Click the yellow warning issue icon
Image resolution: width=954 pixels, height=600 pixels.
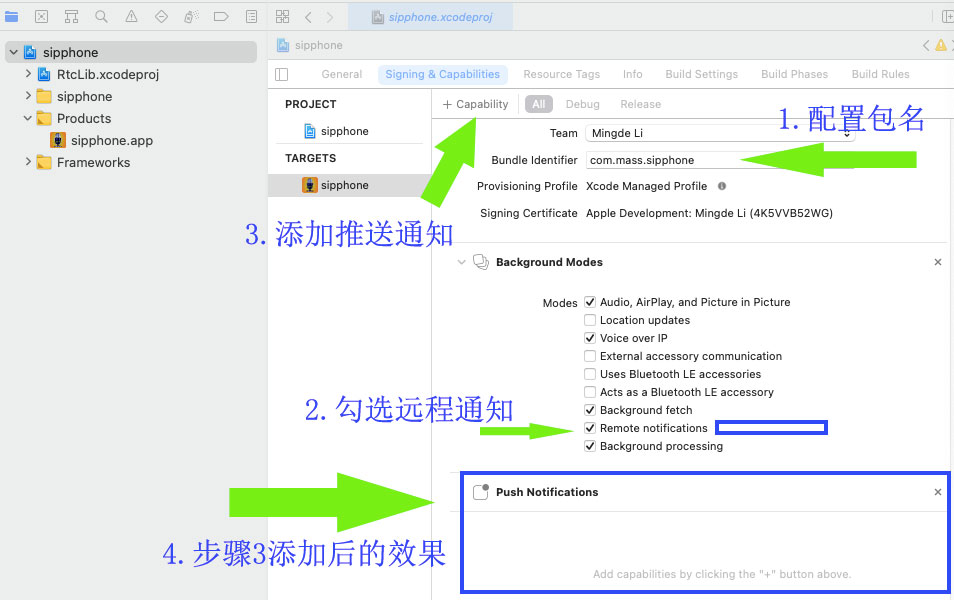coord(941,45)
